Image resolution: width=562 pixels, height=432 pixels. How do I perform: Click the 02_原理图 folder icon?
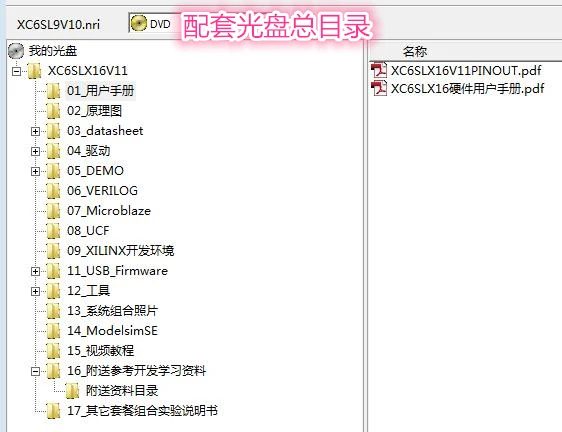[53, 111]
